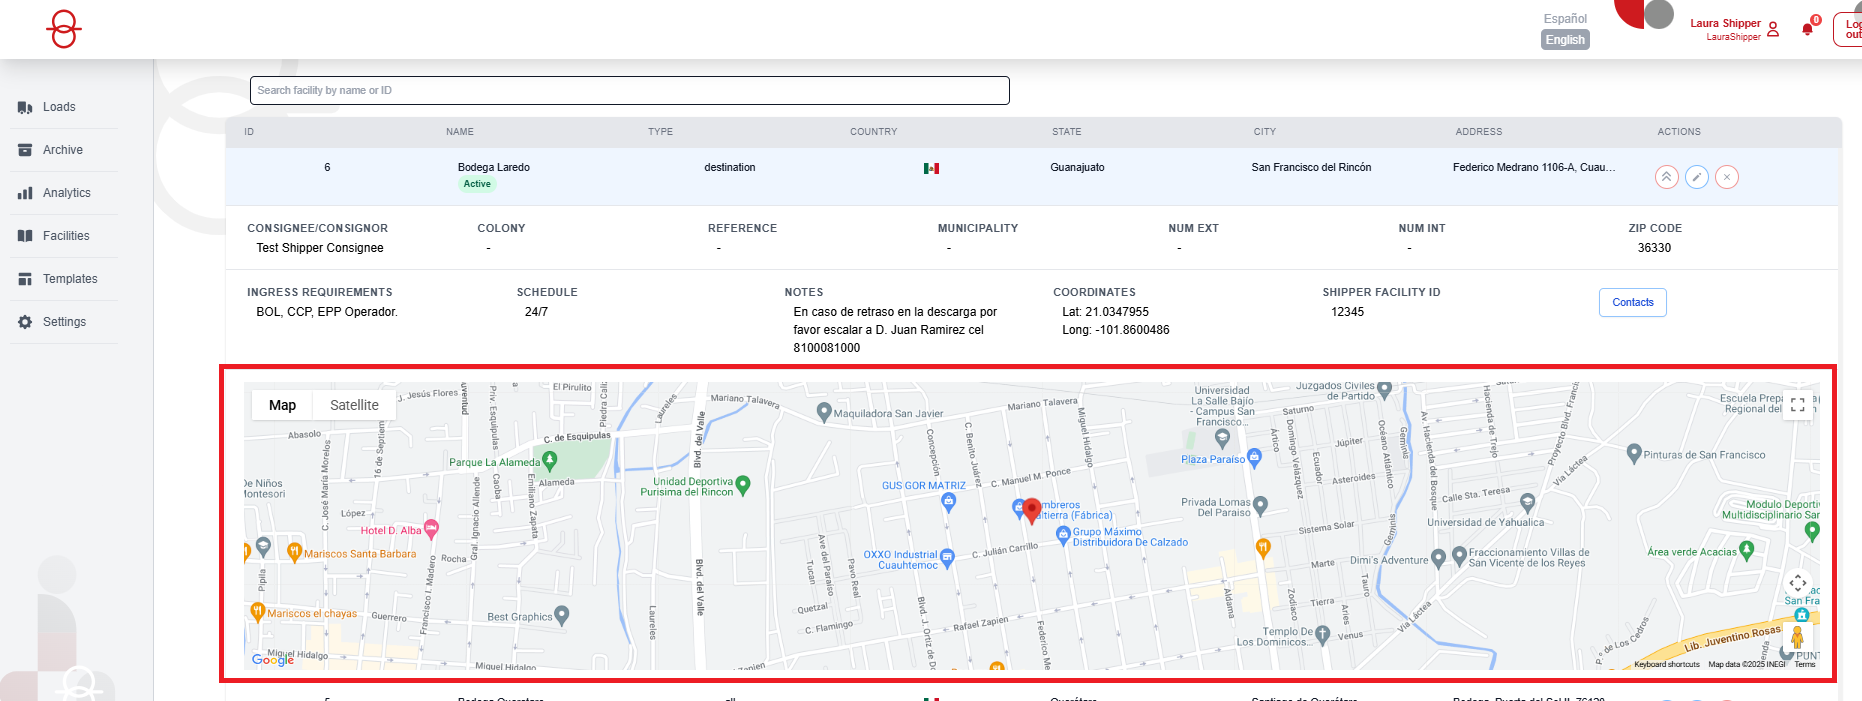The width and height of the screenshot is (1862, 701).
Task: Click the GUS GOR MATRIZ map marker
Action: click(949, 503)
